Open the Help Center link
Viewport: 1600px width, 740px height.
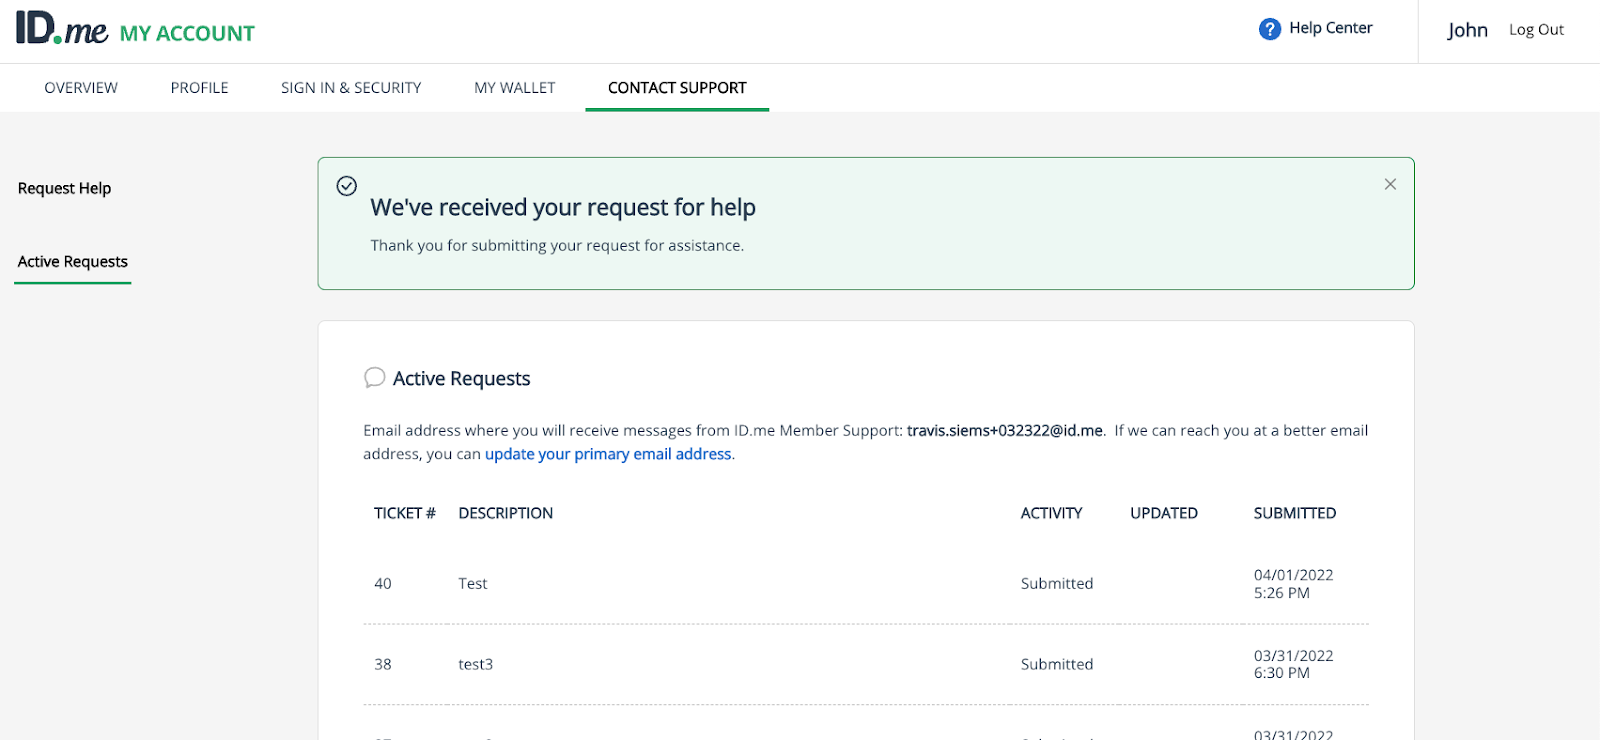[1331, 28]
